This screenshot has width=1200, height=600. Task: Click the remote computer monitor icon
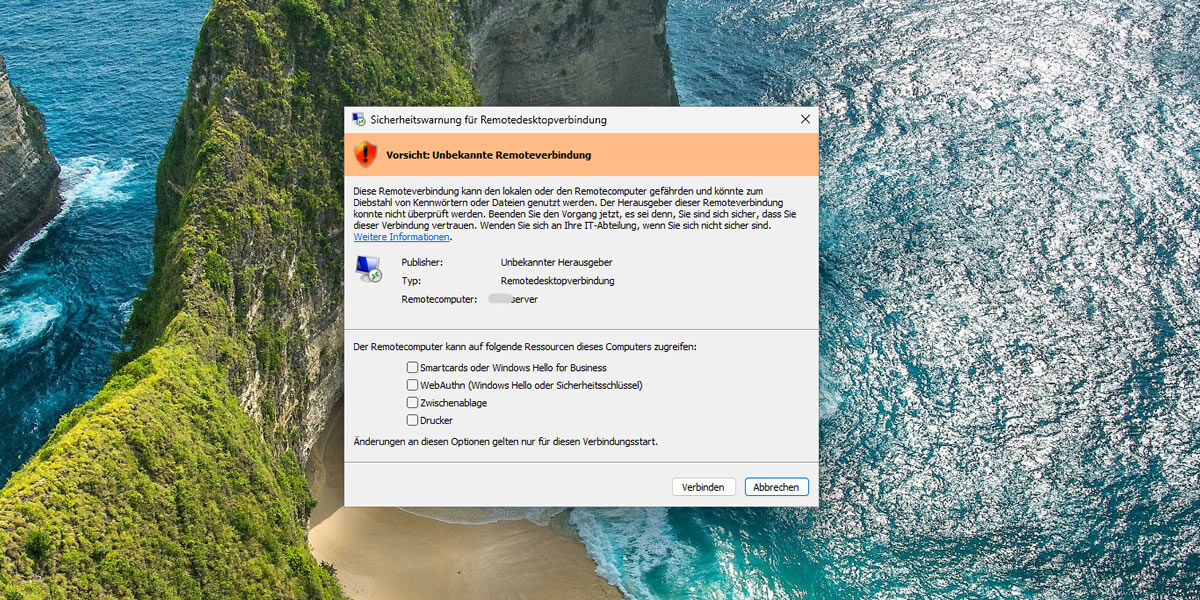[x=368, y=269]
